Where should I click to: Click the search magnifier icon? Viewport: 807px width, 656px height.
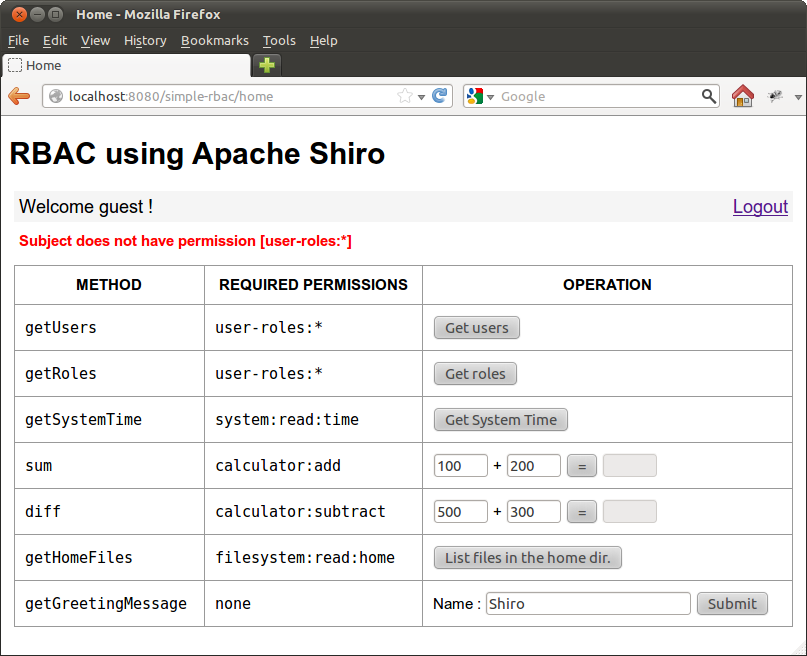709,96
